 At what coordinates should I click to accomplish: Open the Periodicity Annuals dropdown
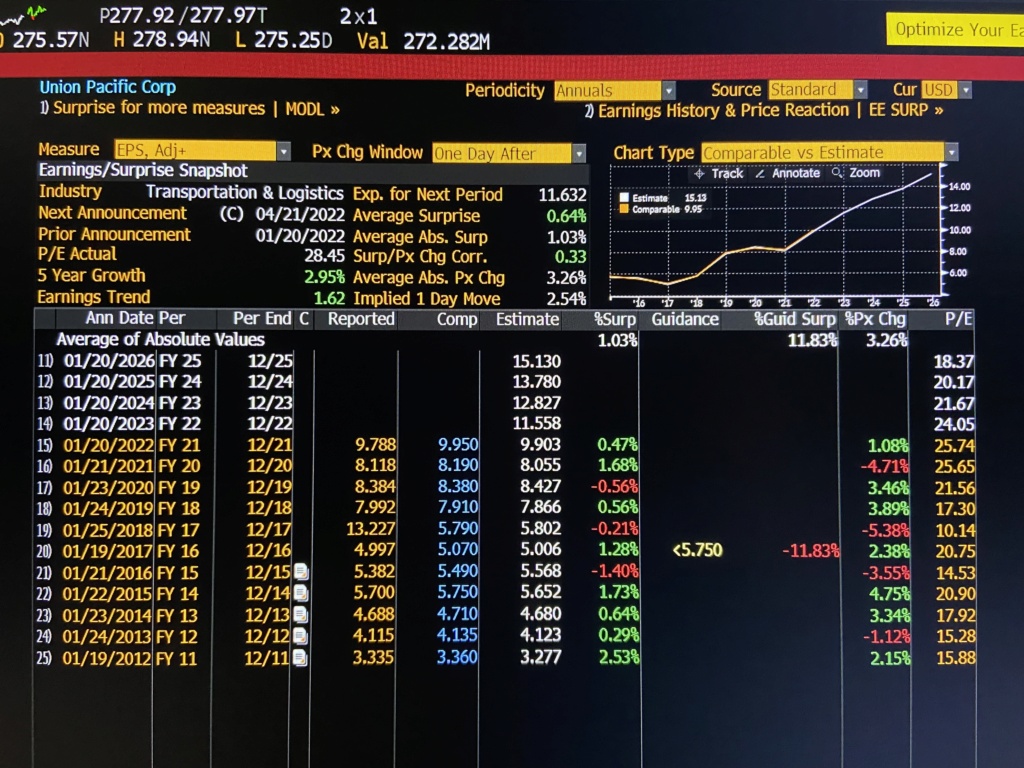pyautogui.click(x=615, y=90)
